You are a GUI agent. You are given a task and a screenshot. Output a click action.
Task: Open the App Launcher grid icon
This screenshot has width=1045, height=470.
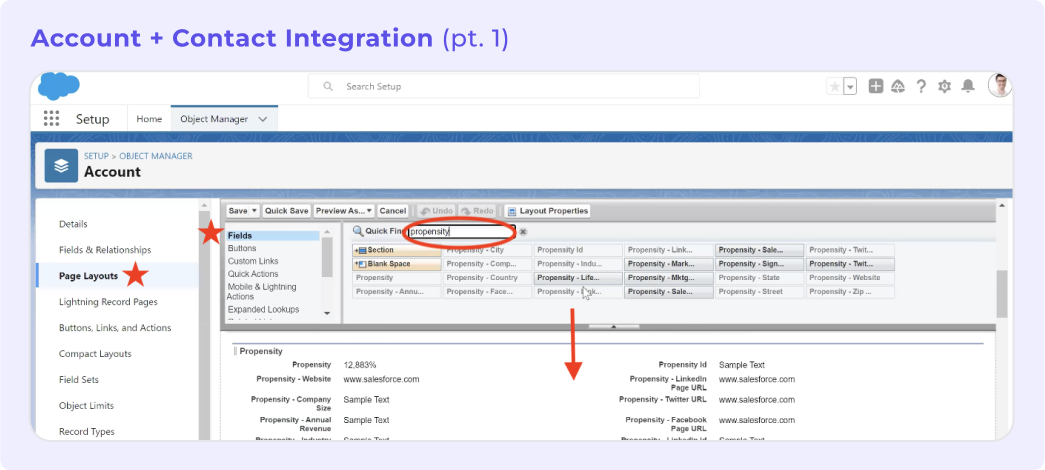51,119
